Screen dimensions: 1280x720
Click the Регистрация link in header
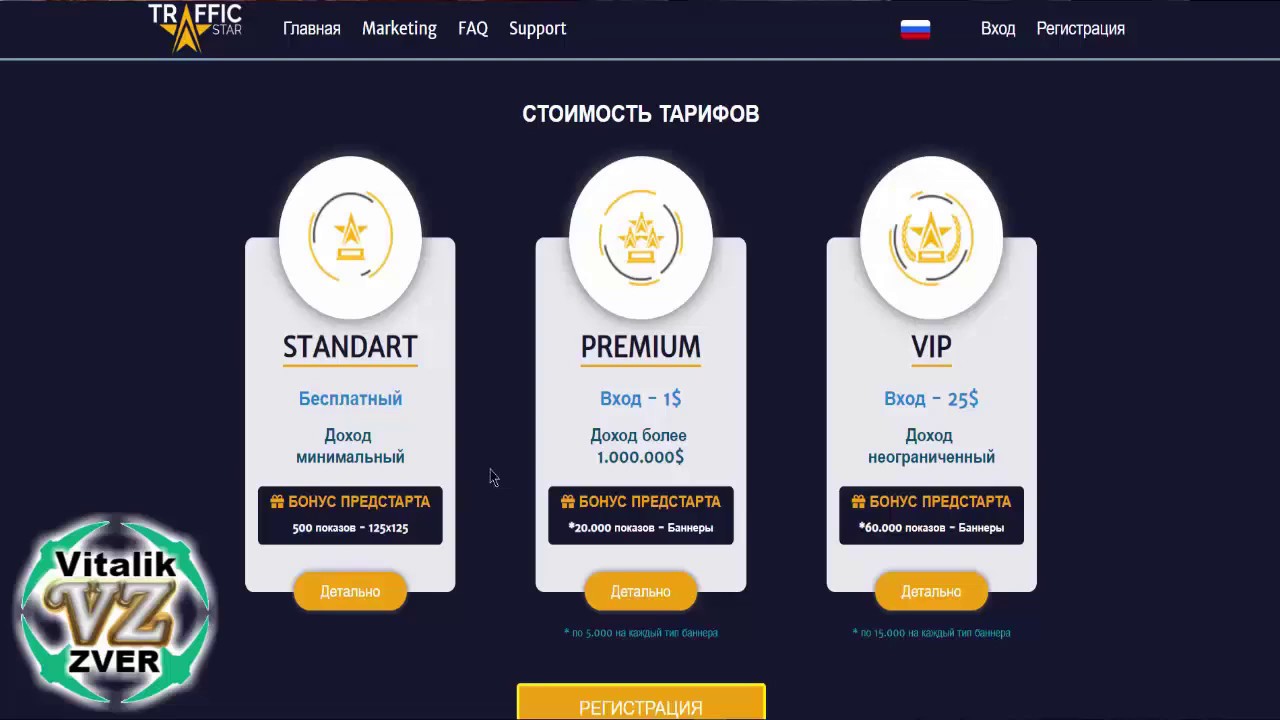[1080, 29]
